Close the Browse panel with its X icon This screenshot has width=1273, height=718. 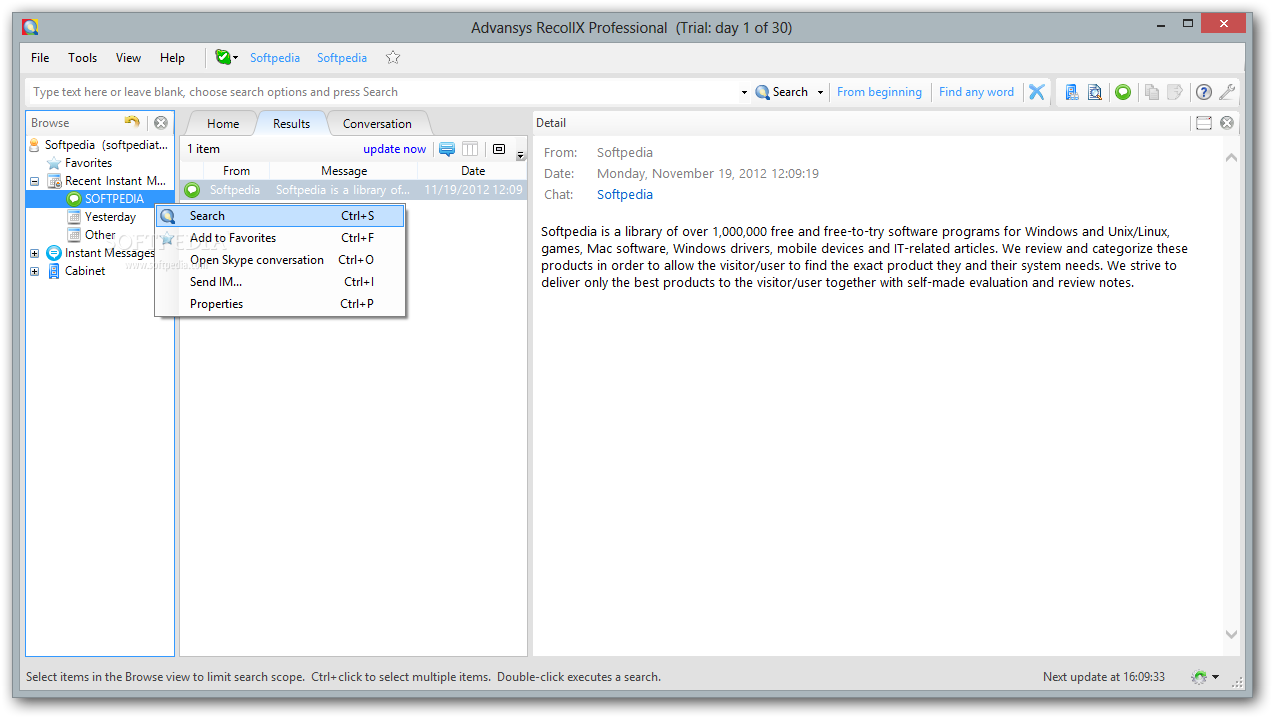[160, 123]
